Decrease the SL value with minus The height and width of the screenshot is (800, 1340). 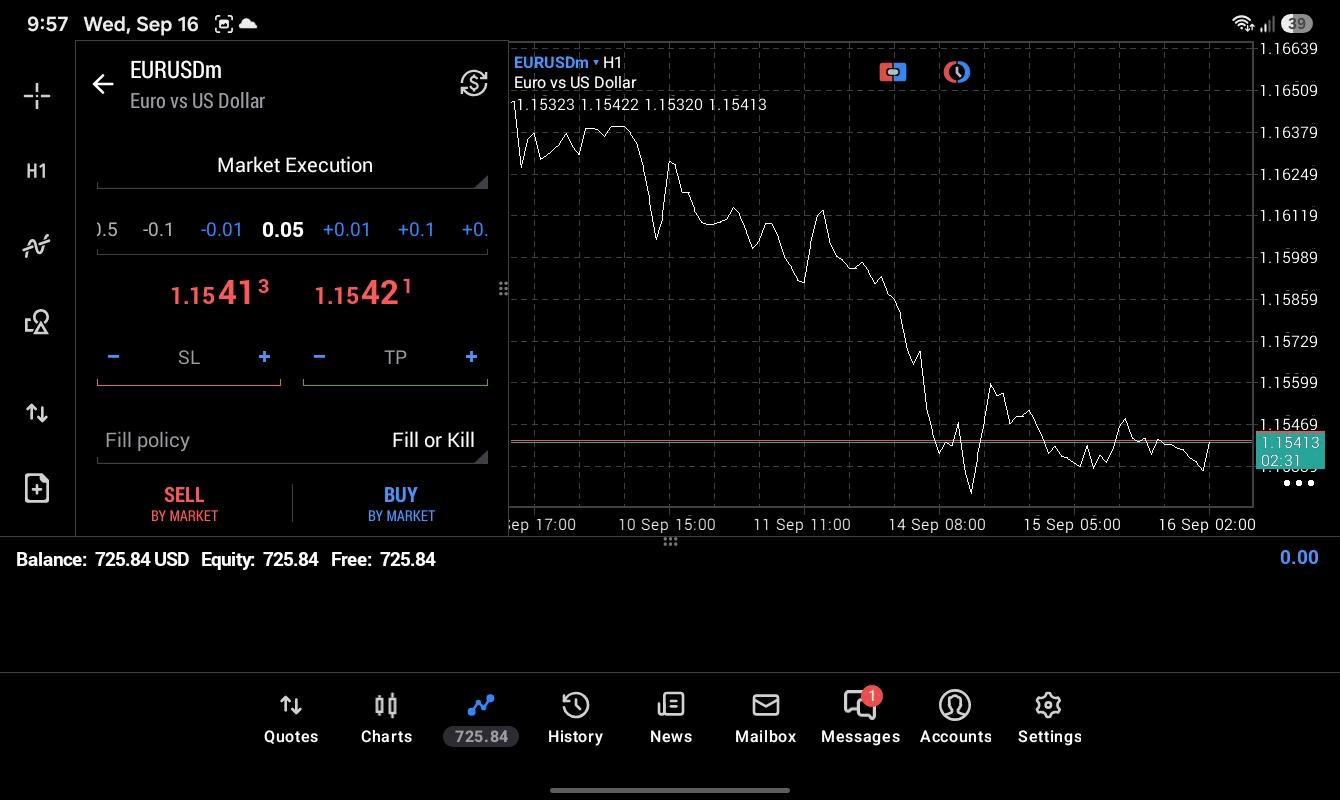[114, 357]
